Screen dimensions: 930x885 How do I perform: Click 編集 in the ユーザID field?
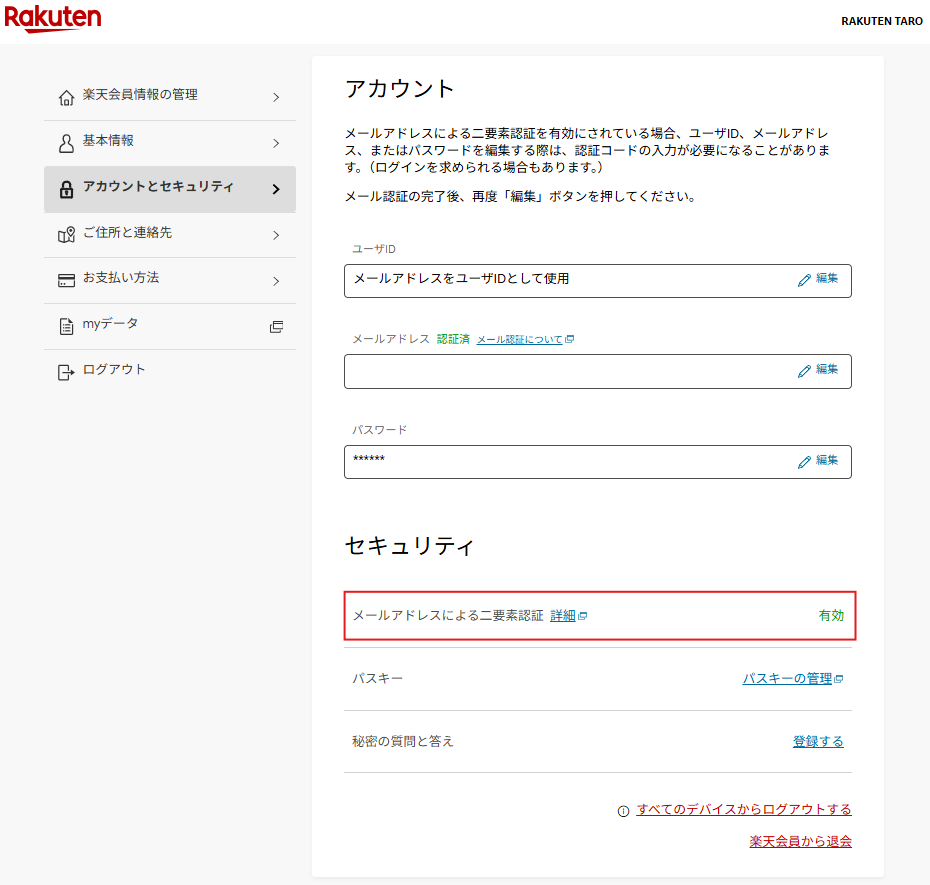click(827, 278)
